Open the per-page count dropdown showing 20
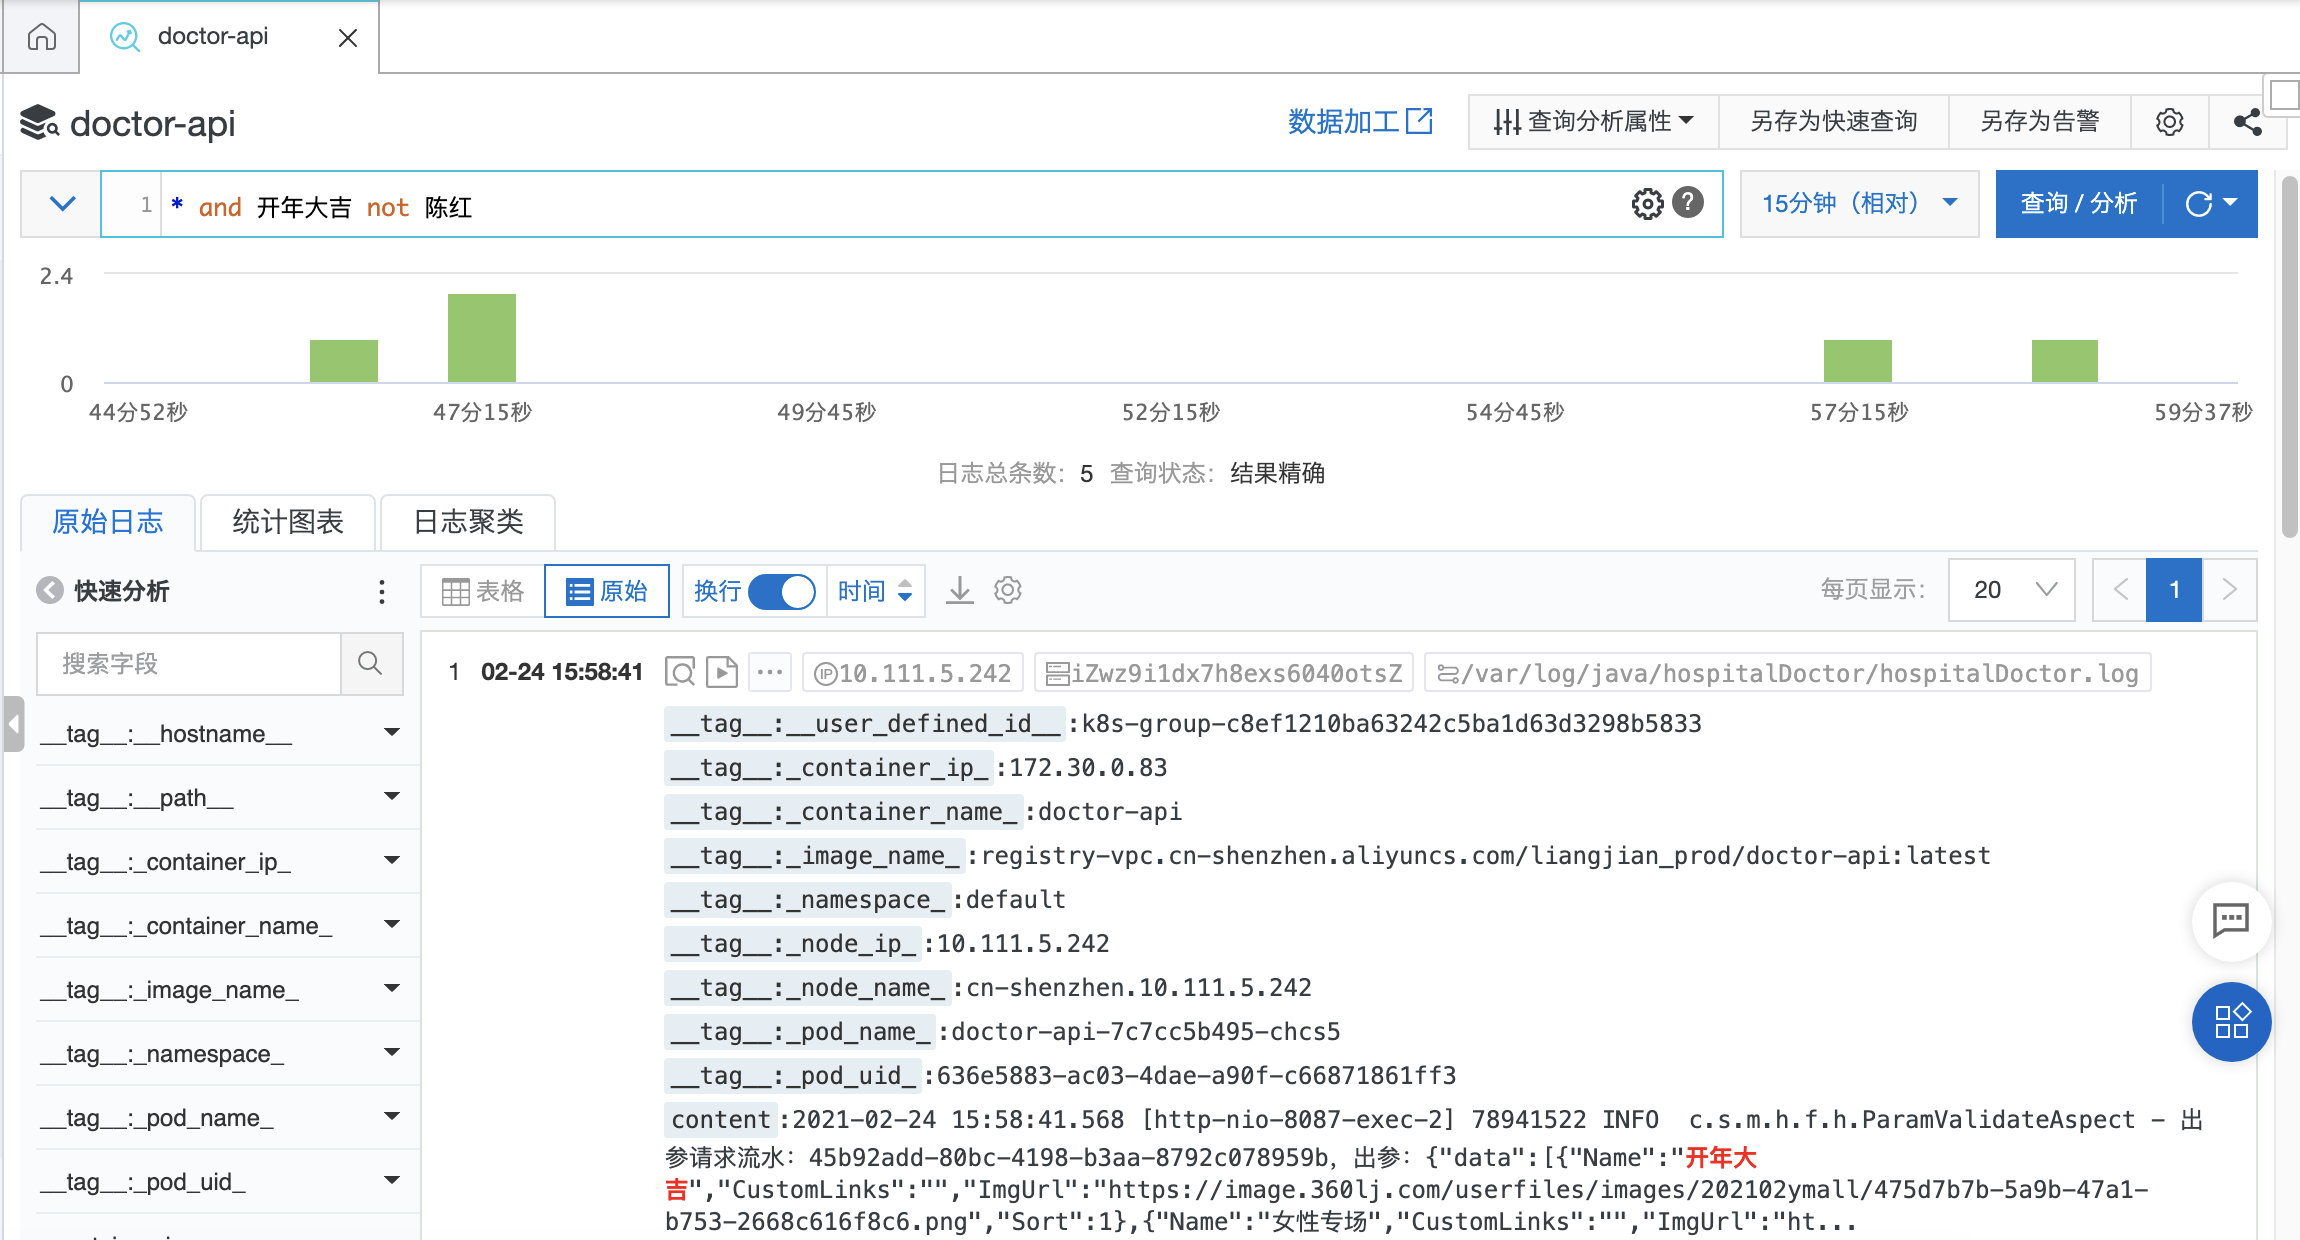This screenshot has width=2300, height=1240. pos(2011,590)
